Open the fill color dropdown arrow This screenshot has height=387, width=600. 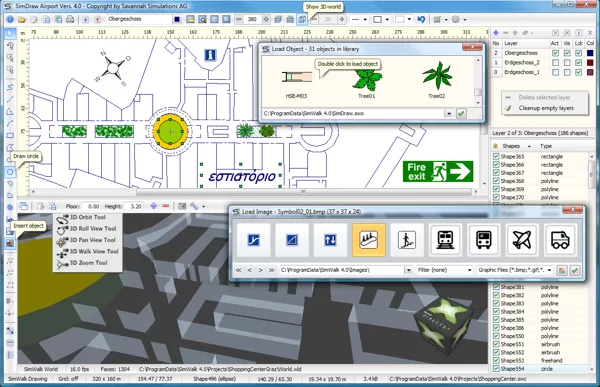[409, 19]
